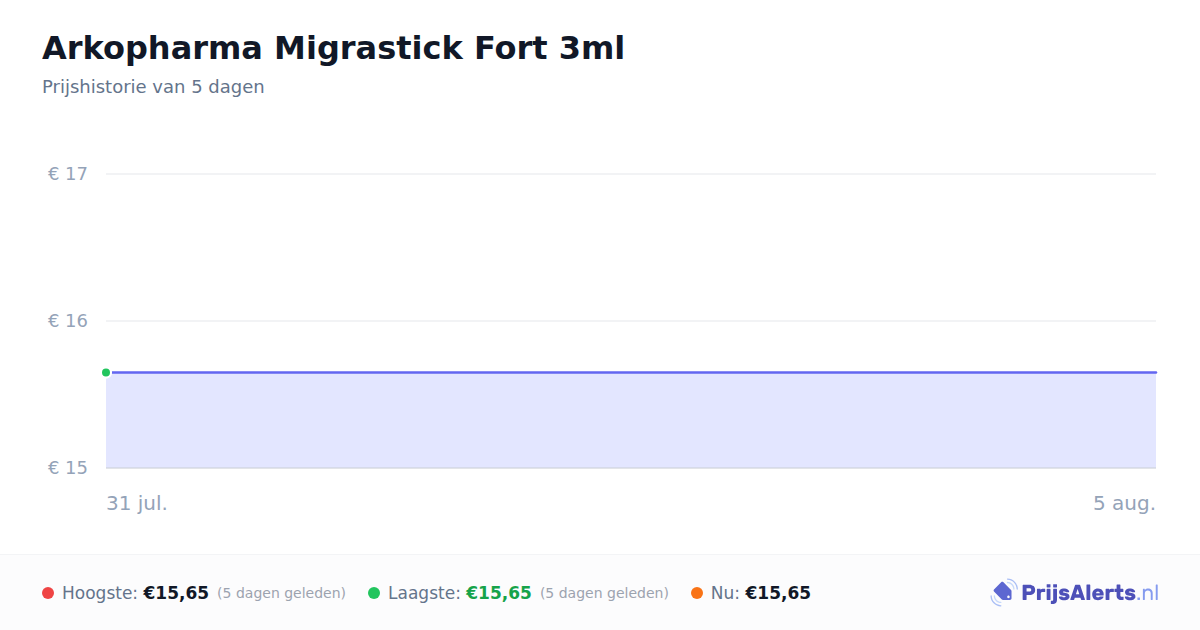Click the red Hoogste legend dot
The image size is (1200, 630).
point(48,593)
